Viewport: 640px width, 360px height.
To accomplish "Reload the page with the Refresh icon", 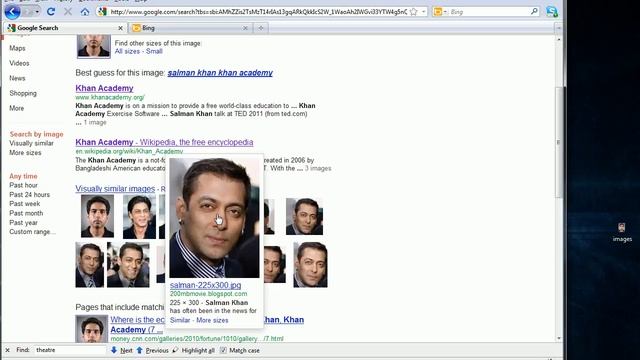I will (x=51, y=11).
